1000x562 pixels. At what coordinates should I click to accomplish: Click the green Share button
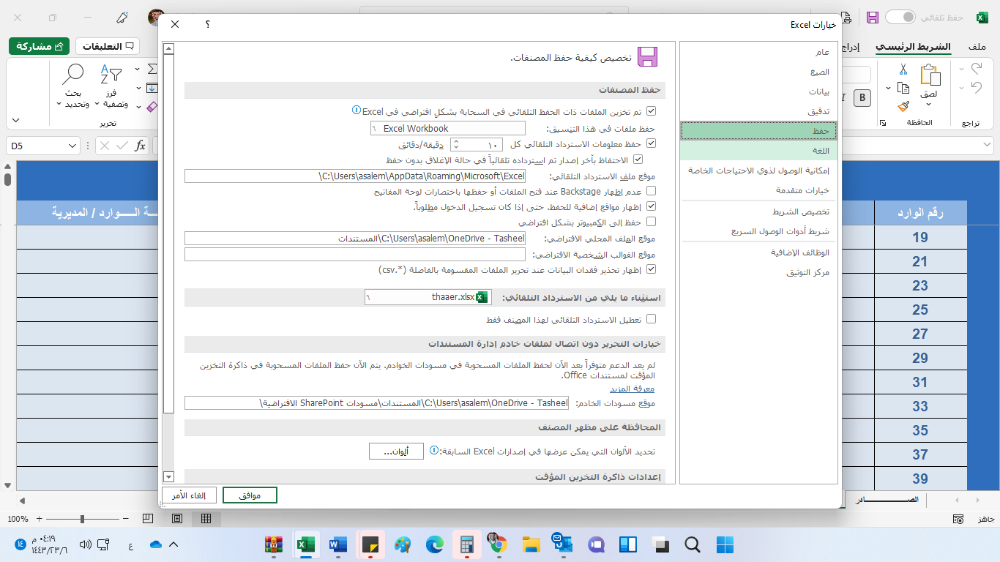40,47
